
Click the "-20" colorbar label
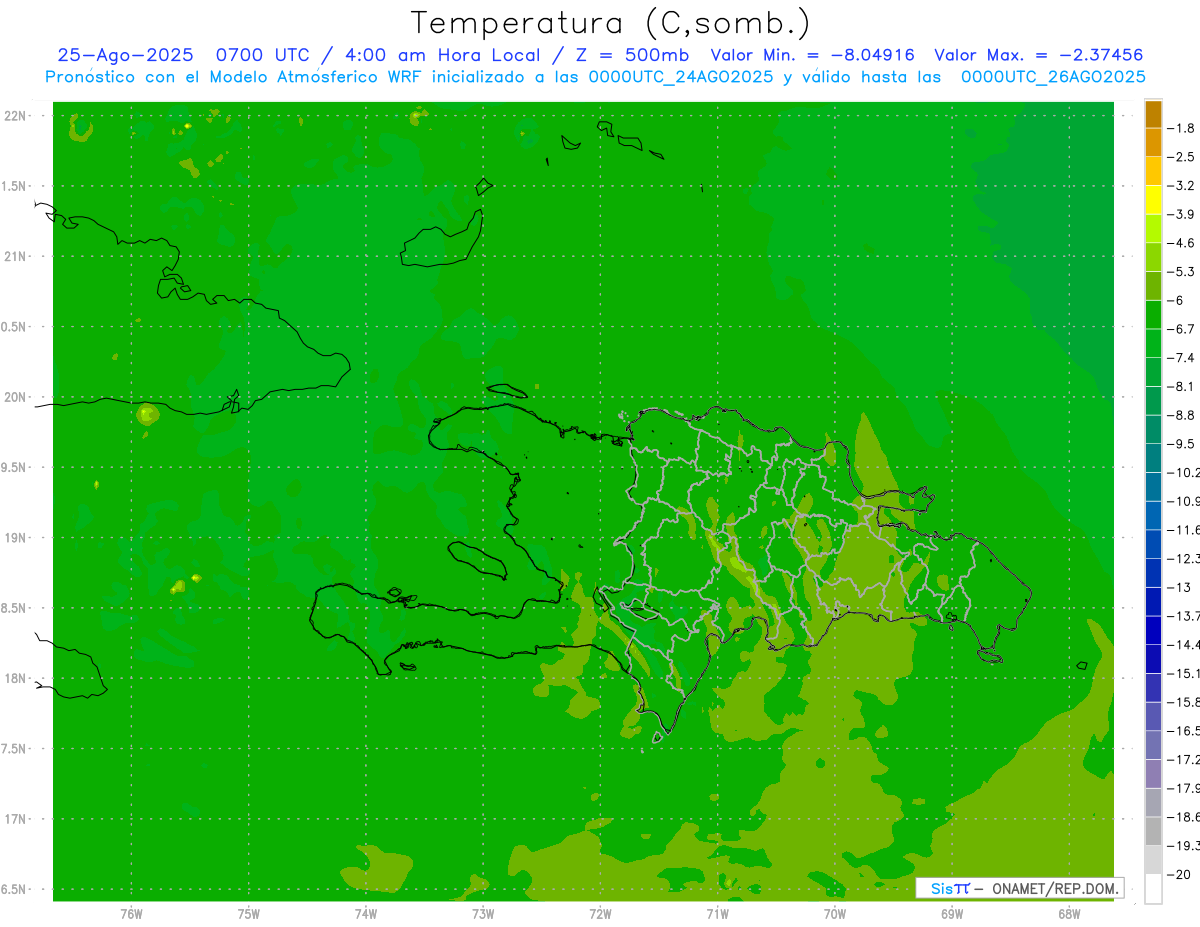tap(1179, 874)
